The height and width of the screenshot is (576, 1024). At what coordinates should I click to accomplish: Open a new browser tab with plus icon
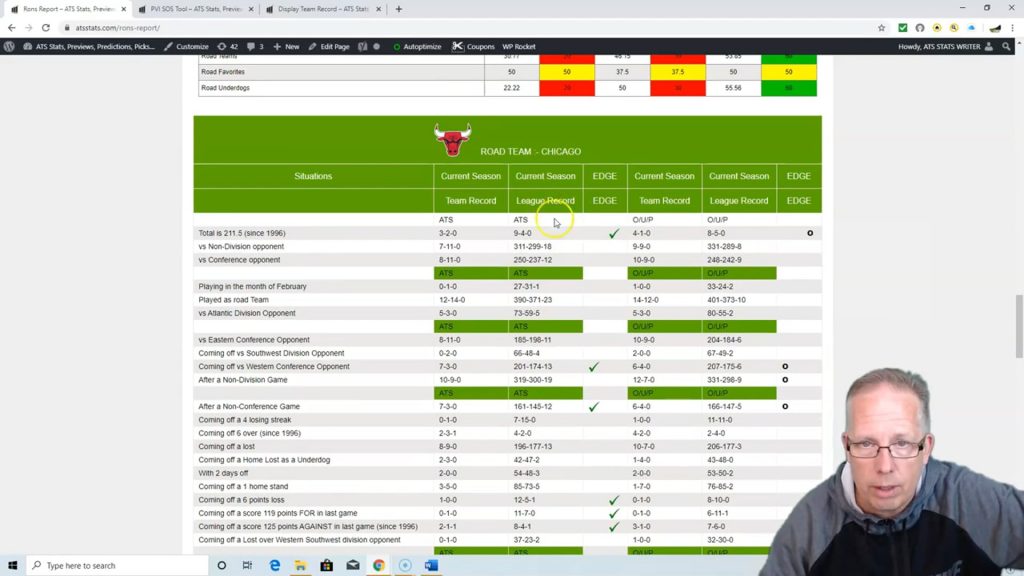(x=398, y=9)
